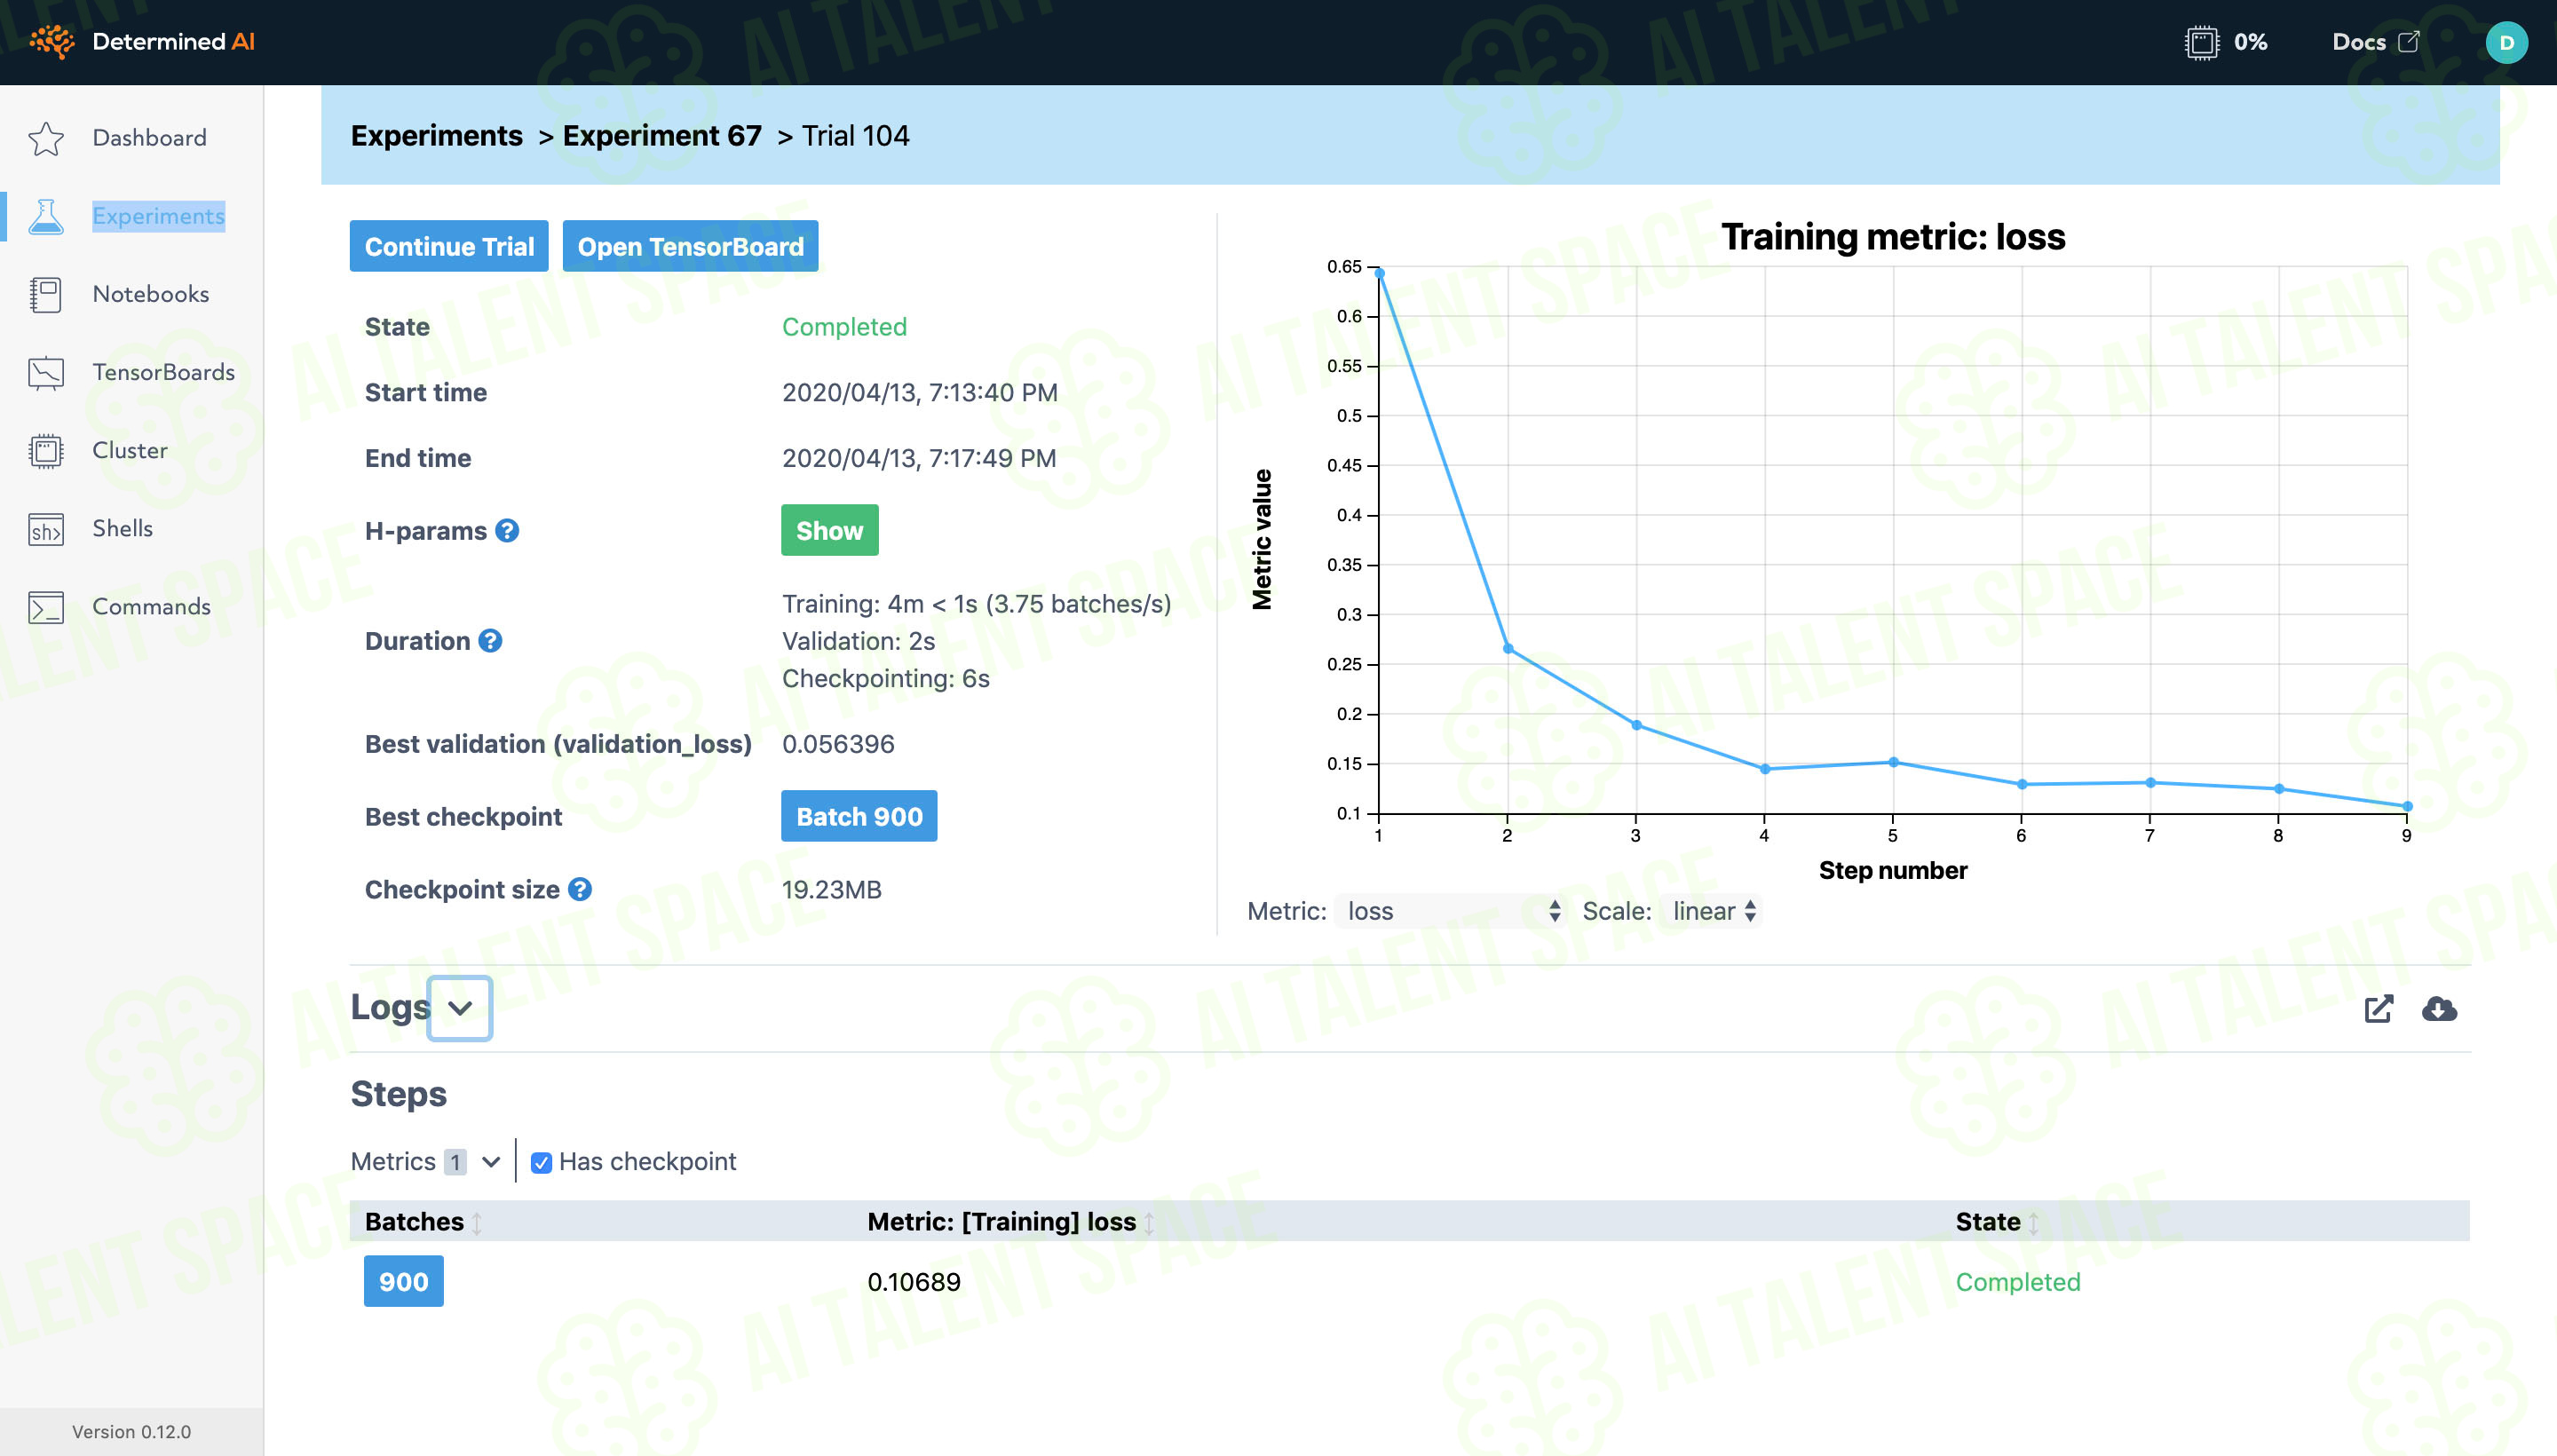This screenshot has width=2557, height=1456.
Task: Click the step 2 data point on chart
Action: pyautogui.click(x=1508, y=648)
